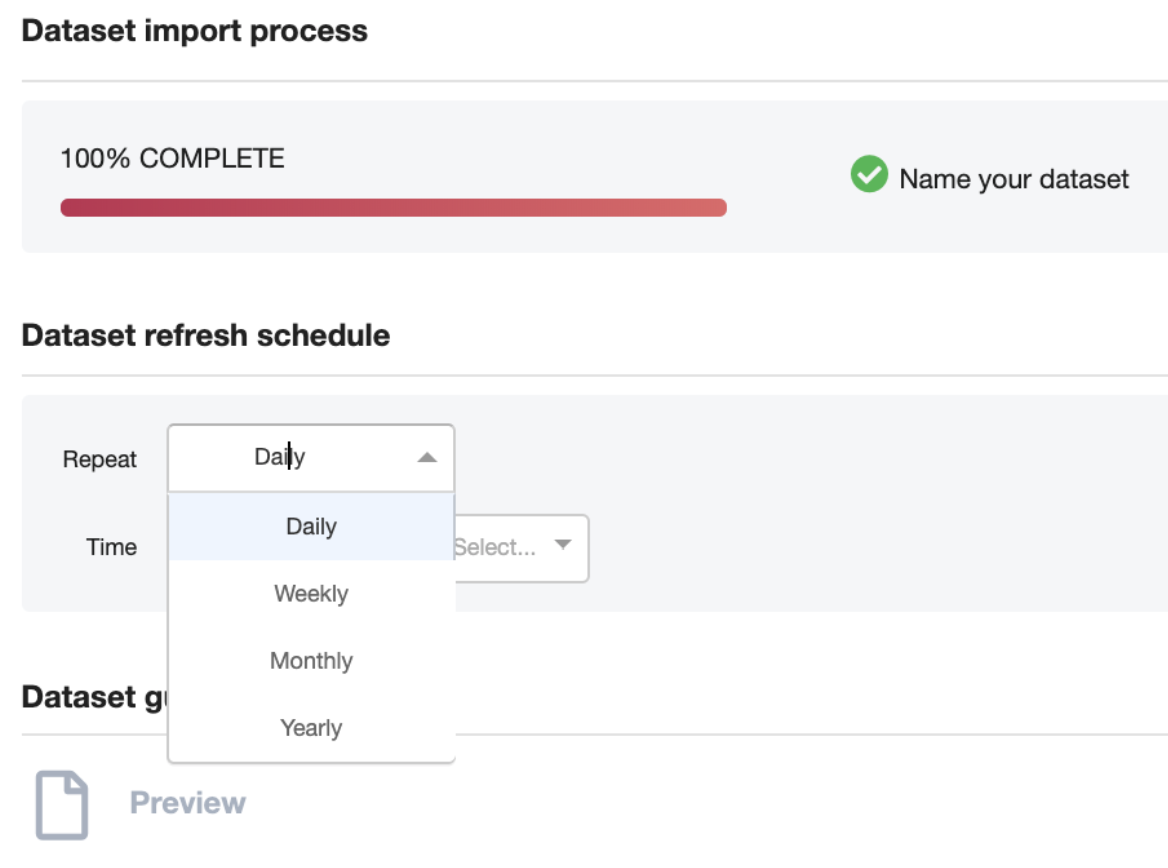
Task: Select Daily from the repeat options
Action: pos(311,526)
